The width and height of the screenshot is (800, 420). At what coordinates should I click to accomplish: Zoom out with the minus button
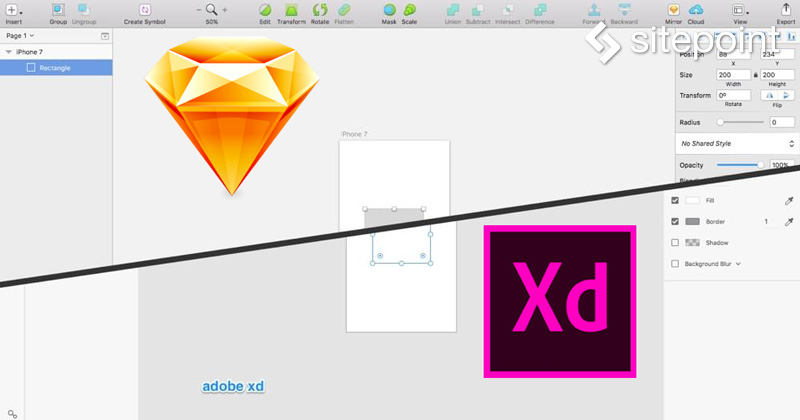(199, 10)
